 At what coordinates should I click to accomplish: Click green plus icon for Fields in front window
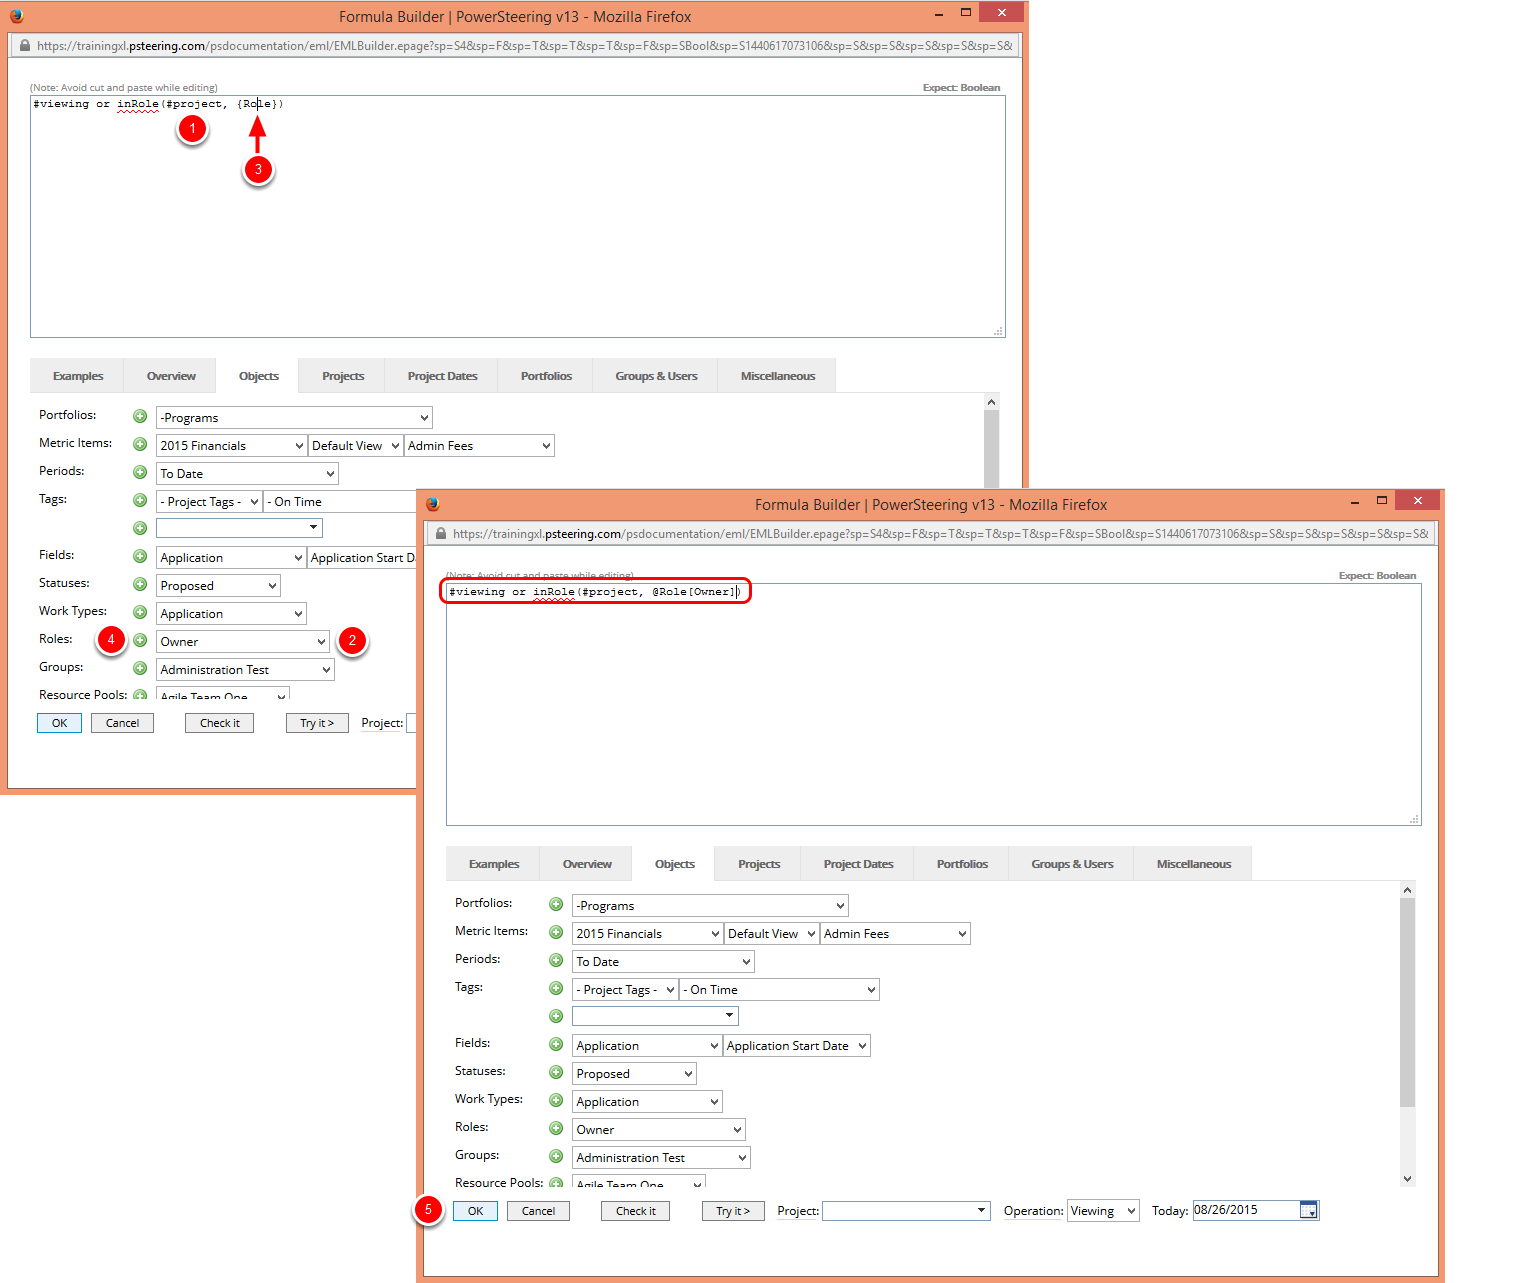[556, 1044]
